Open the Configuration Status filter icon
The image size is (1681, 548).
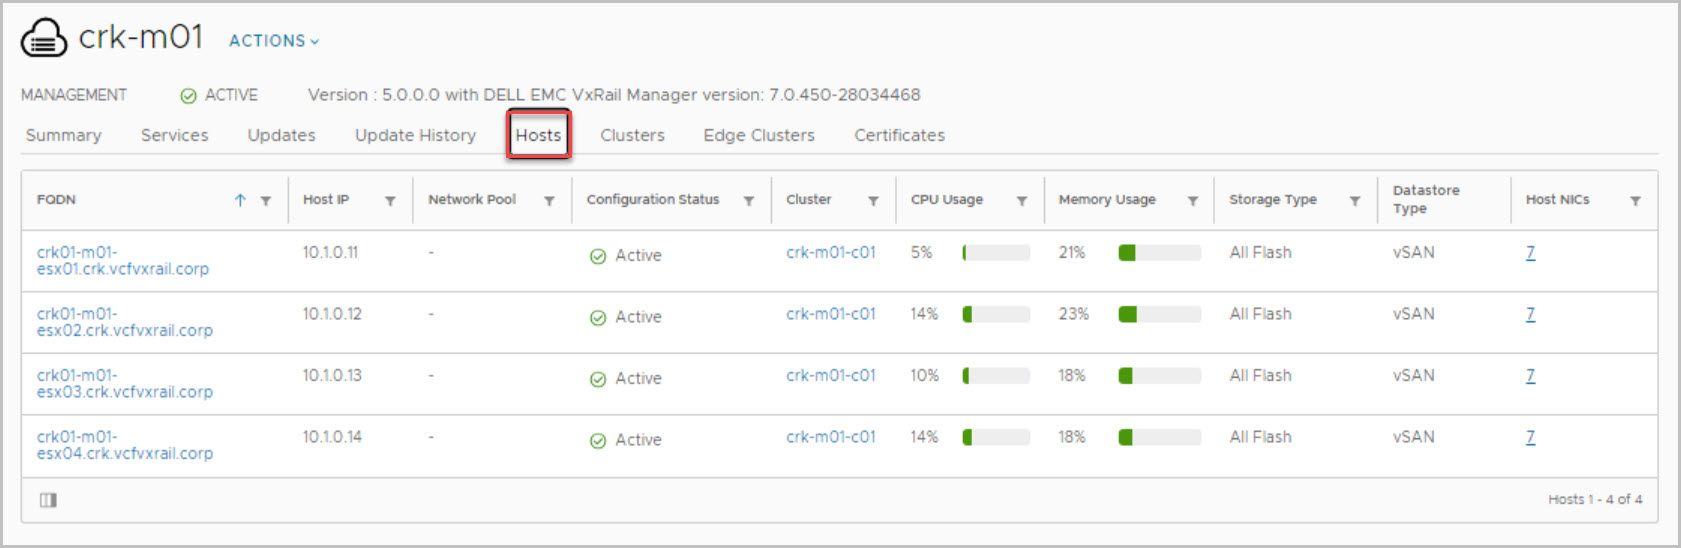tap(748, 201)
